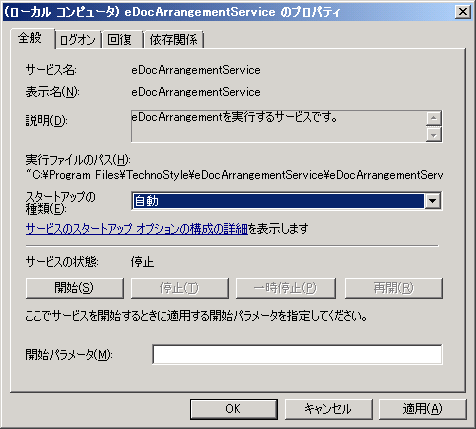Click the greyed-out 停止(T) button
This screenshot has height=429, width=476.
[180, 288]
